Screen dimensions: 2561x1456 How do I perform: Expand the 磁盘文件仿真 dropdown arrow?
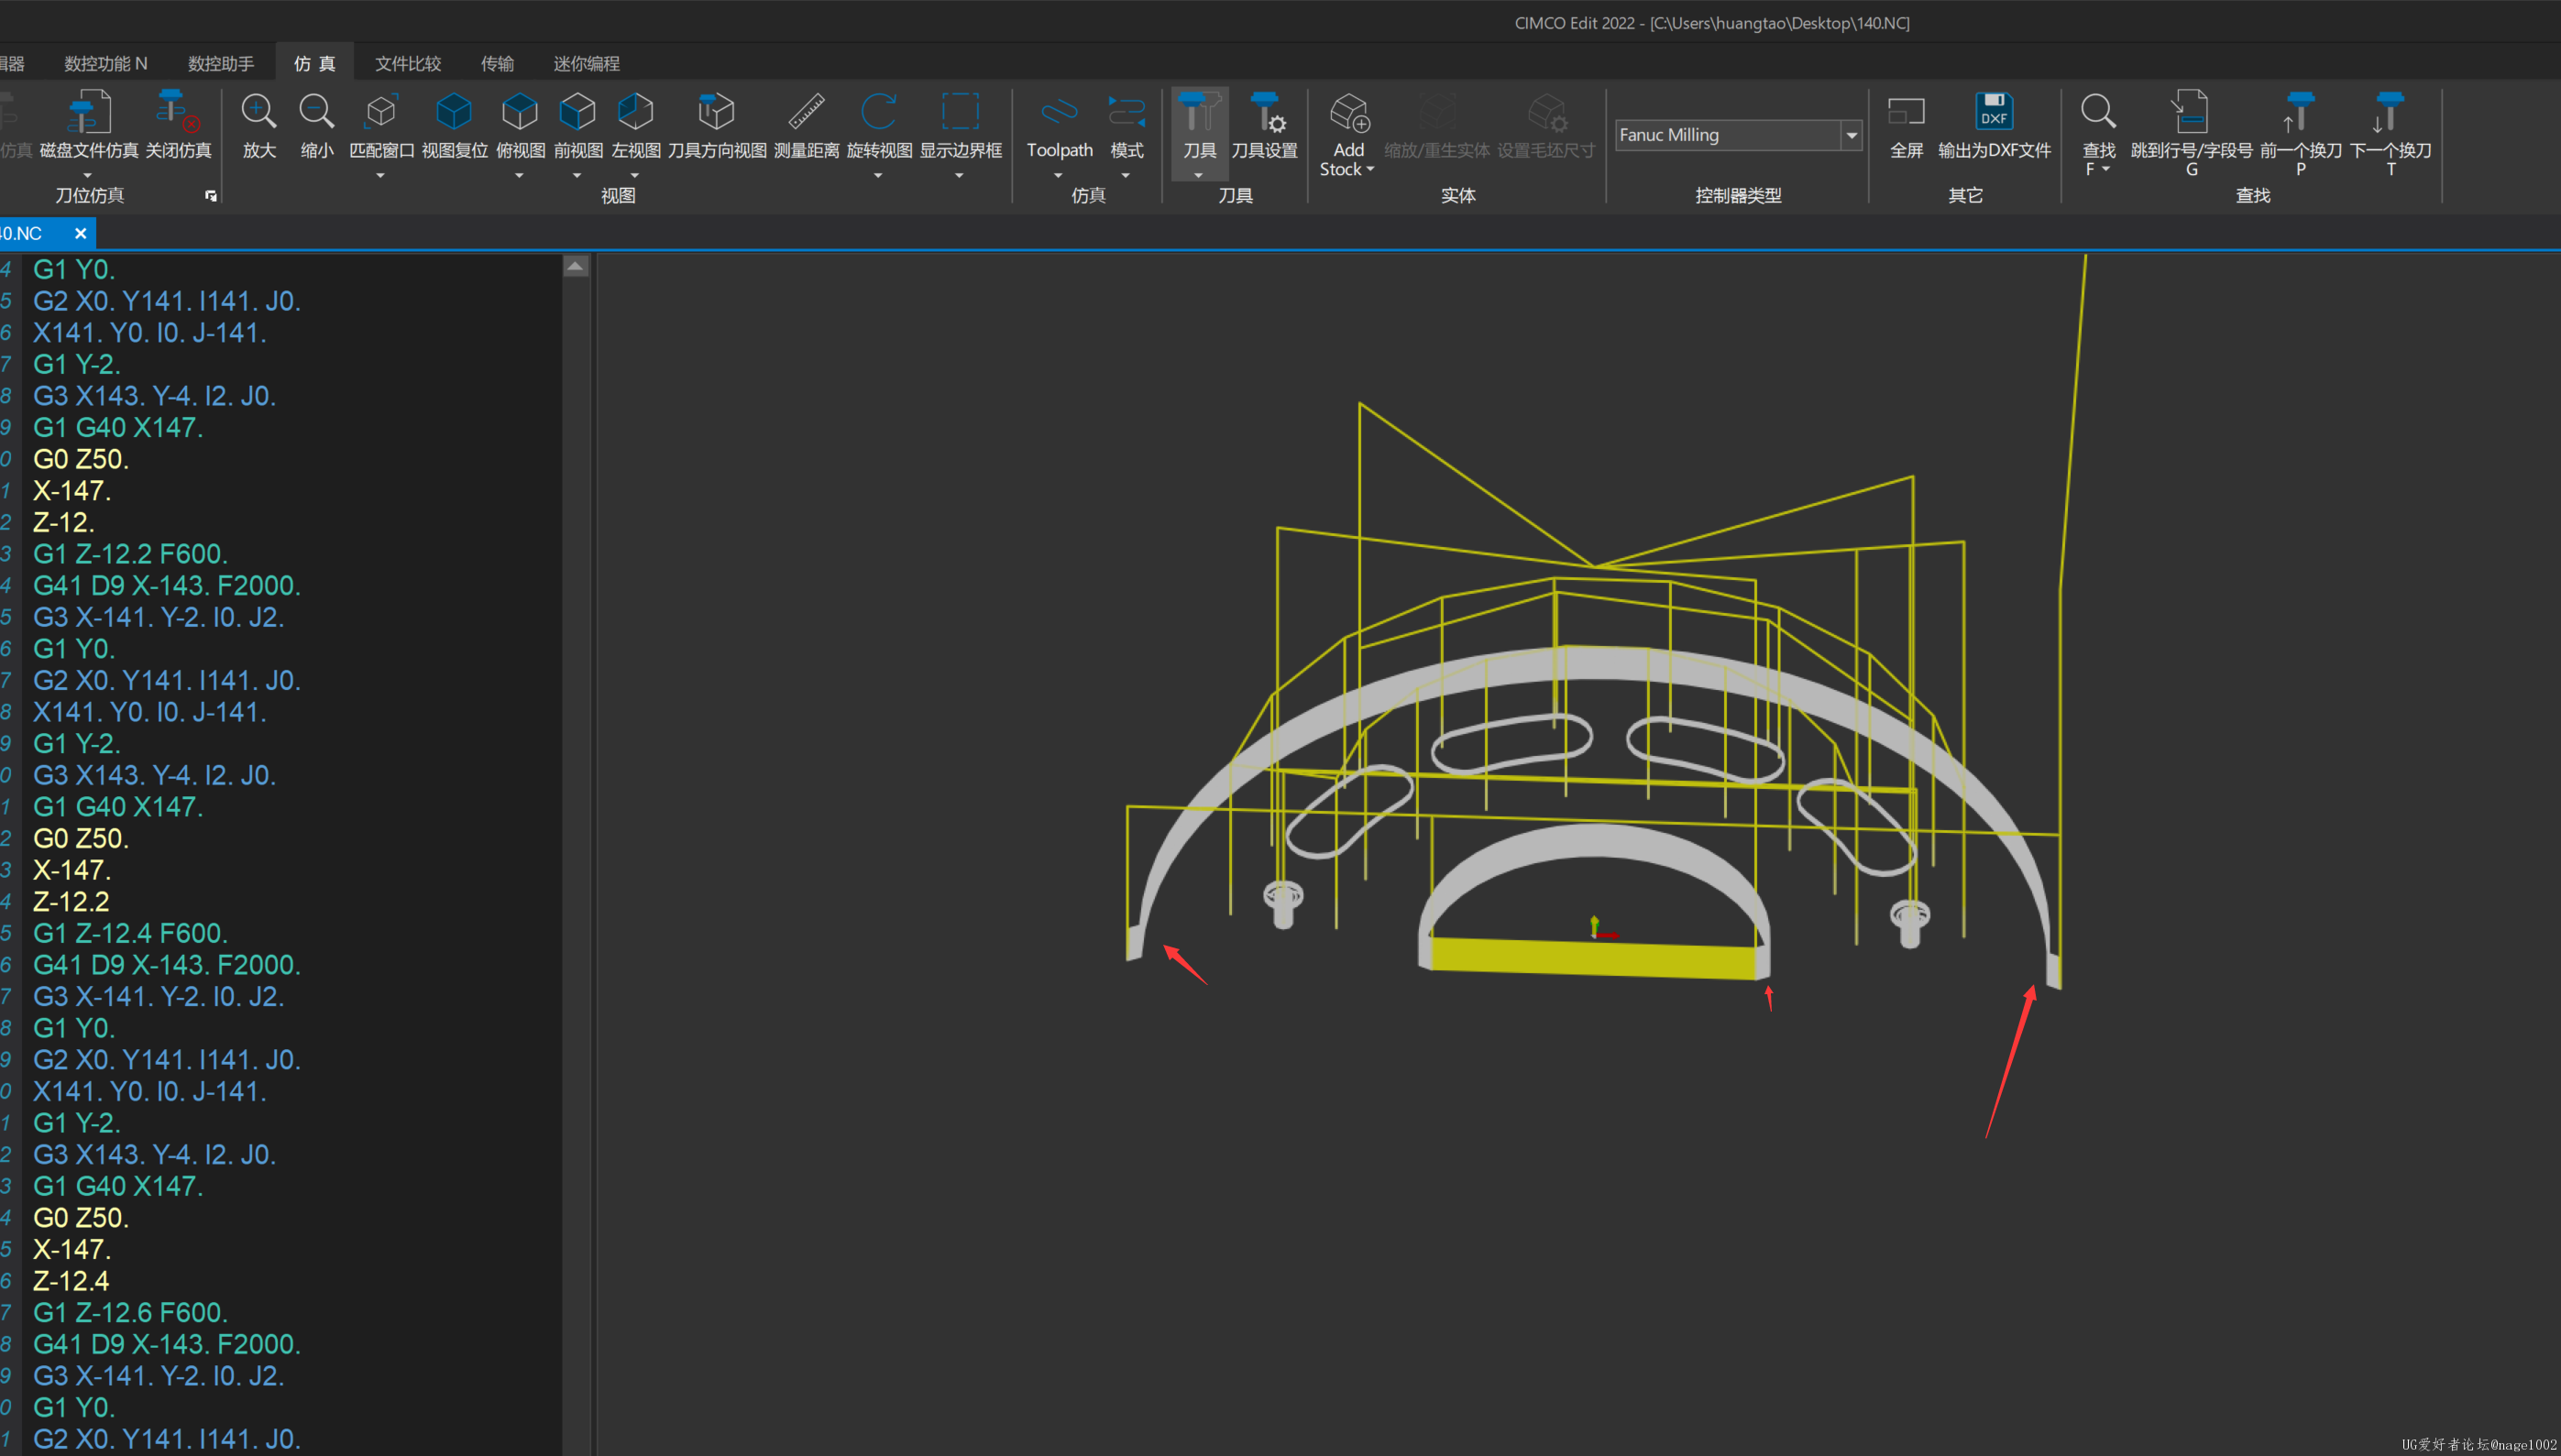88,175
